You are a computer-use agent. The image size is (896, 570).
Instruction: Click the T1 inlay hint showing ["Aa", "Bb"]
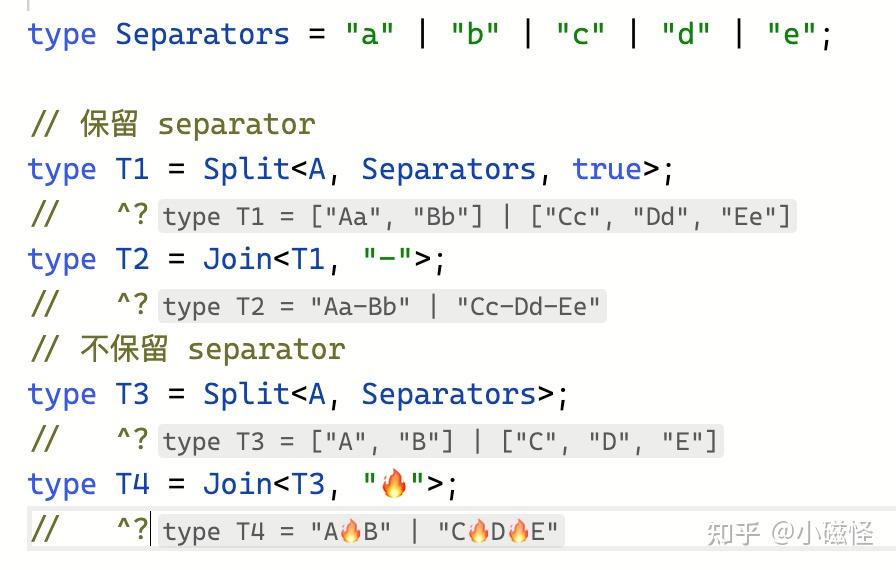pyautogui.click(x=476, y=215)
